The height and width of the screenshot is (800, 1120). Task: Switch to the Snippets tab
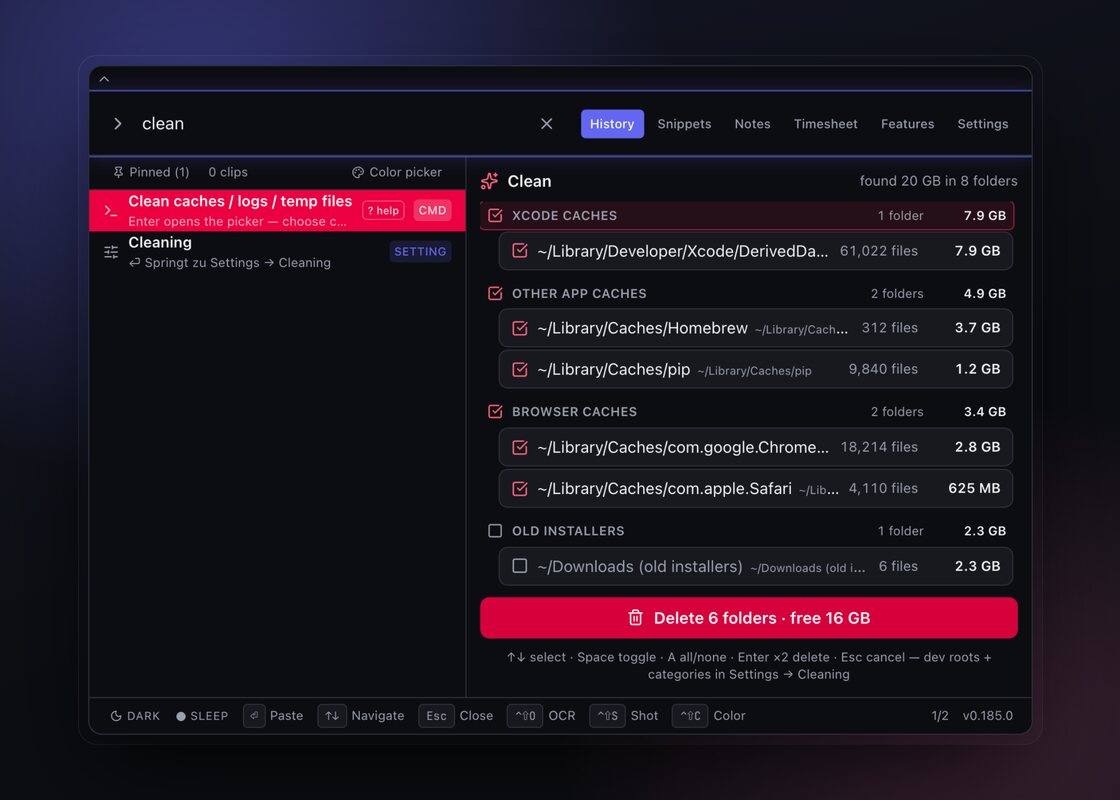(684, 124)
